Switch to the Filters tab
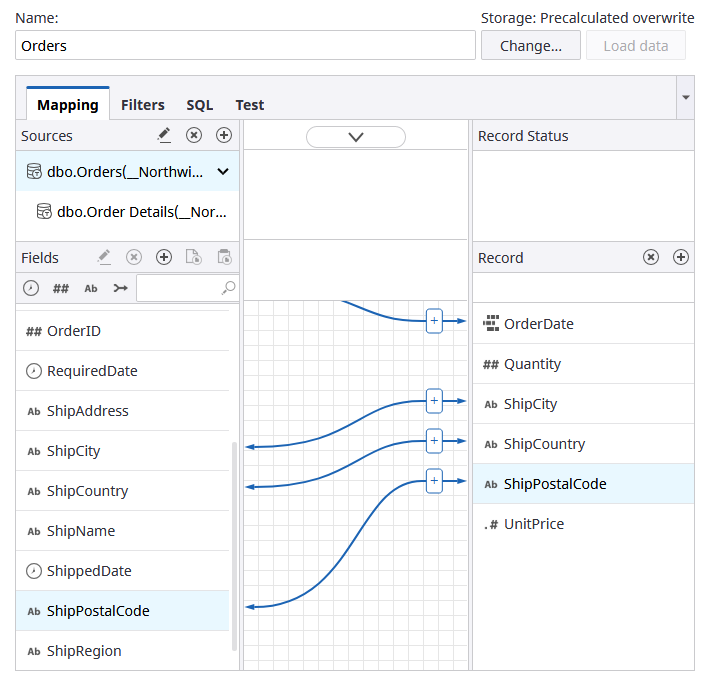 (x=143, y=104)
